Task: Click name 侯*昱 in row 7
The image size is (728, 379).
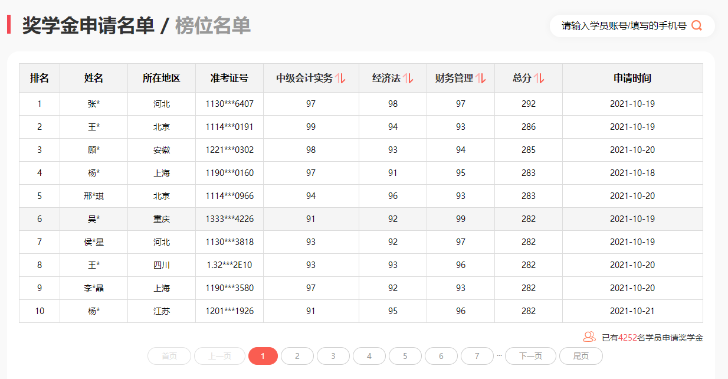Action: tap(93, 242)
